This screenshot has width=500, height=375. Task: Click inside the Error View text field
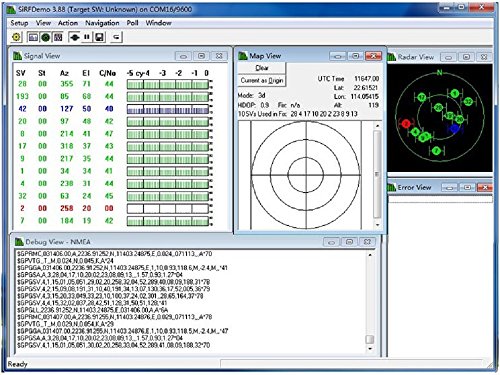440,199
